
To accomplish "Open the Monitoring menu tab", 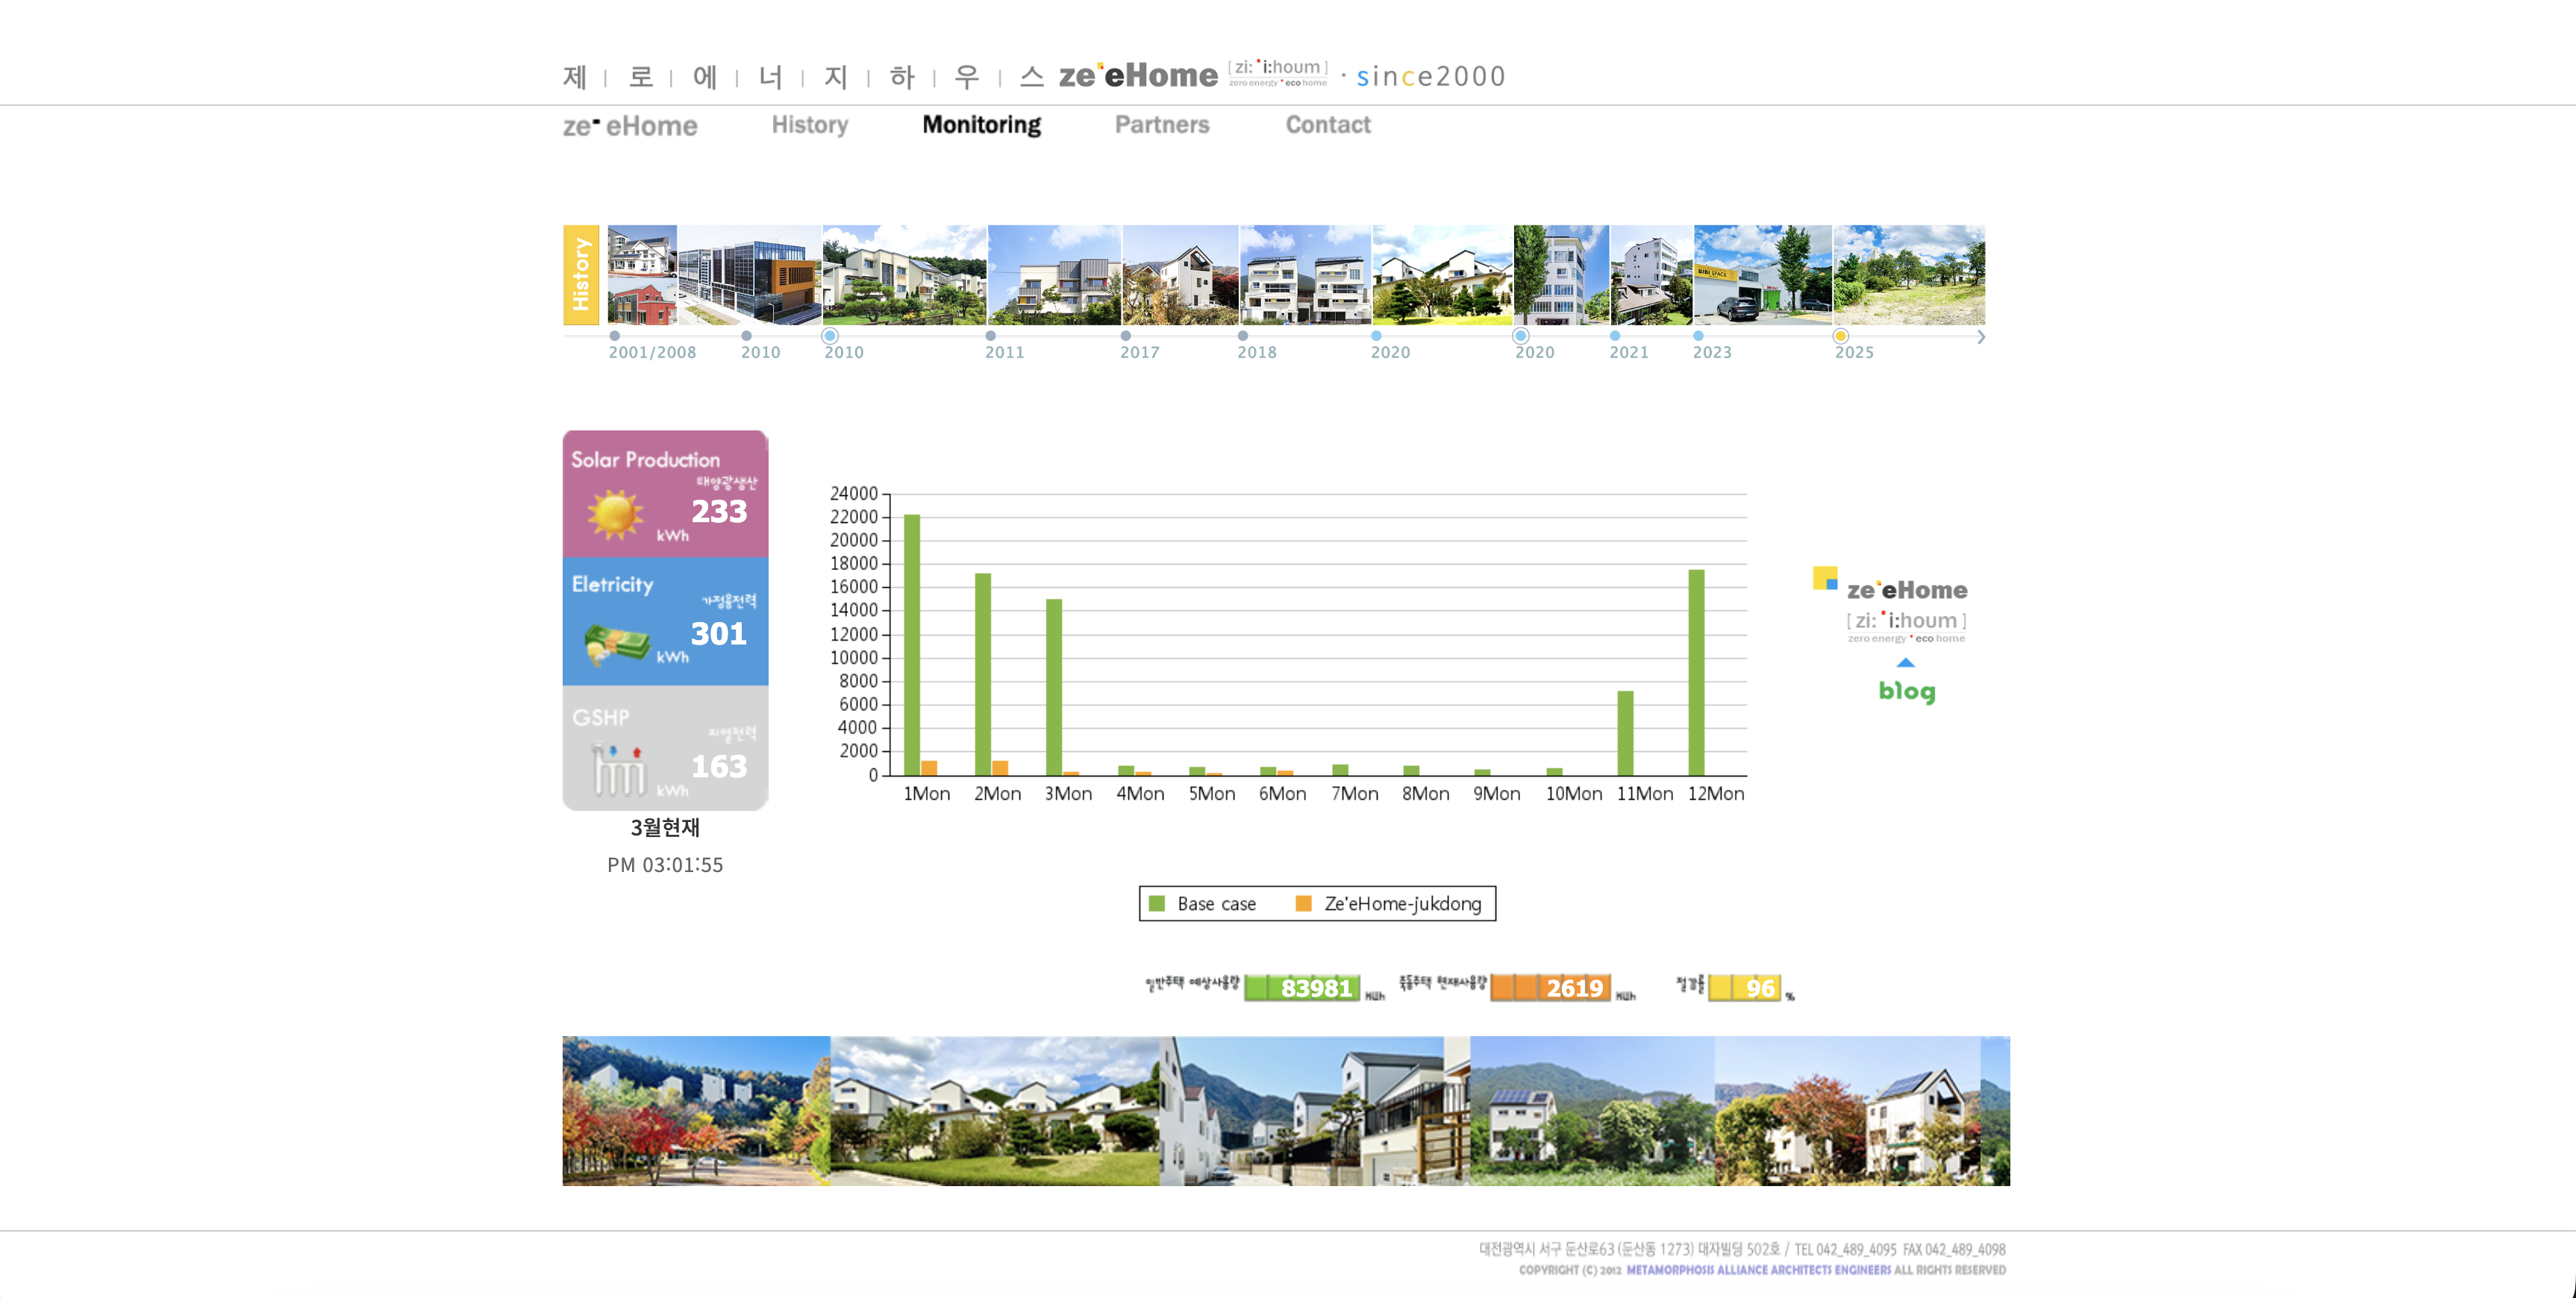I will (981, 125).
